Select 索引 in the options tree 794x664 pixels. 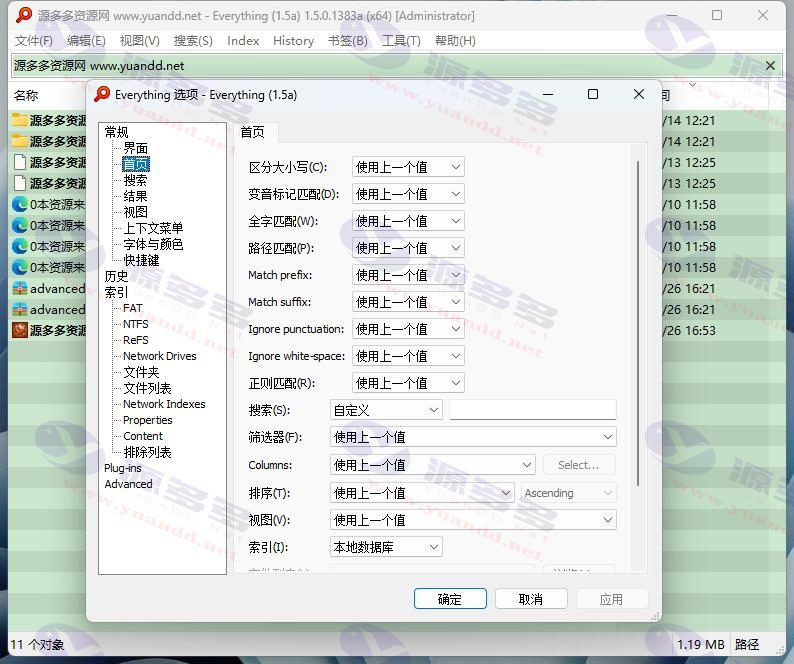pyautogui.click(x=116, y=293)
